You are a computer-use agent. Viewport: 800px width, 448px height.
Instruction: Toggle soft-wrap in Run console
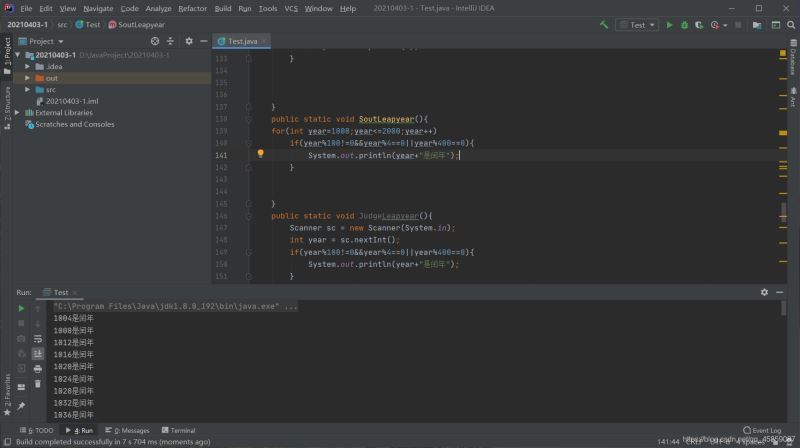[38, 338]
